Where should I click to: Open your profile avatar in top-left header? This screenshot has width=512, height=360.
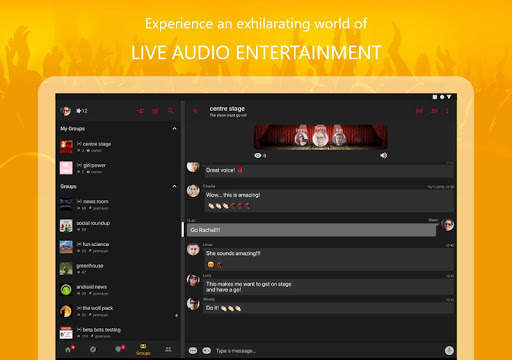click(66, 111)
